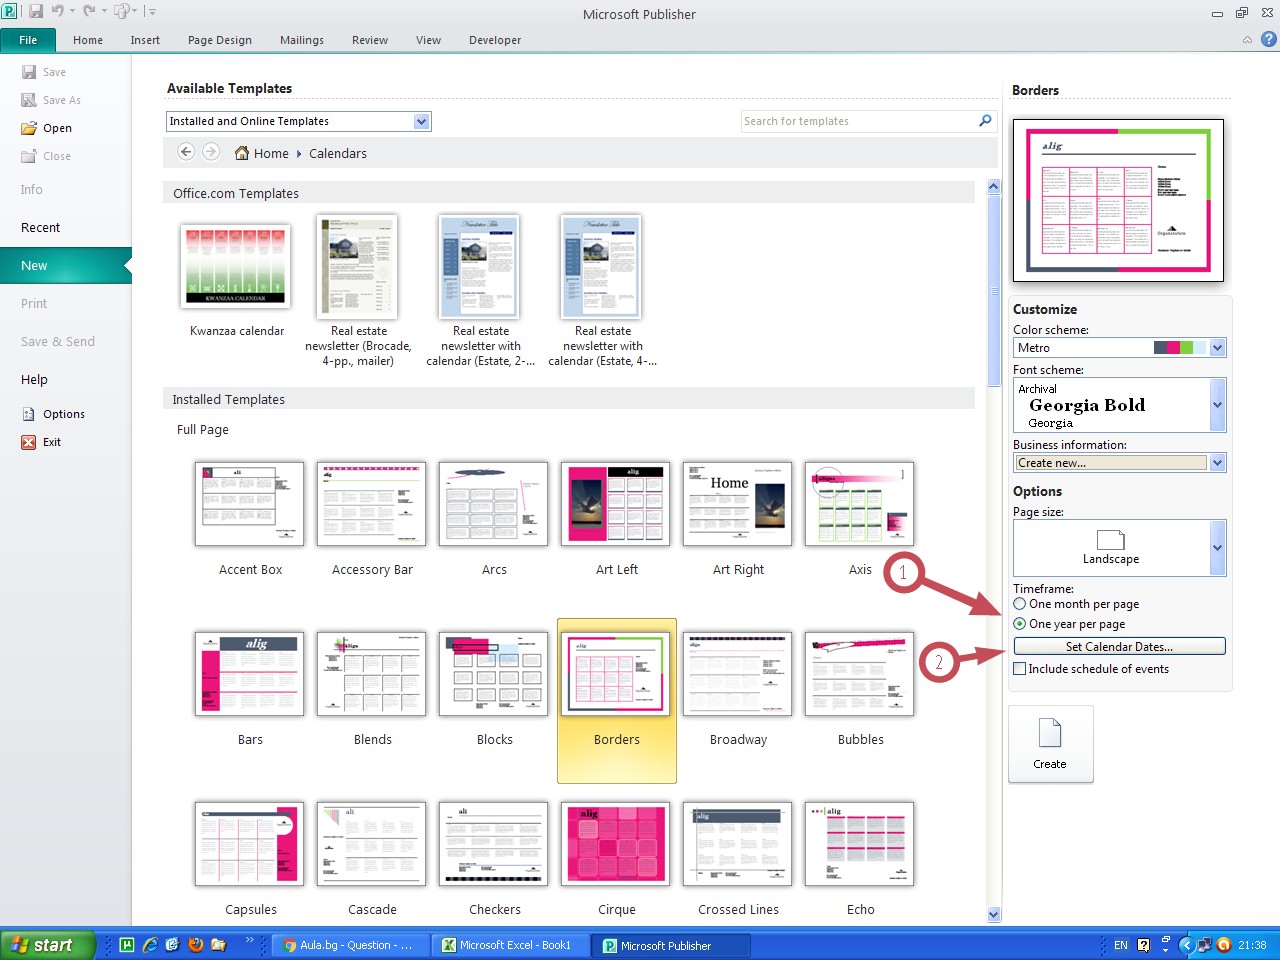Expand the Installed and Online Templates dropdown

point(422,121)
